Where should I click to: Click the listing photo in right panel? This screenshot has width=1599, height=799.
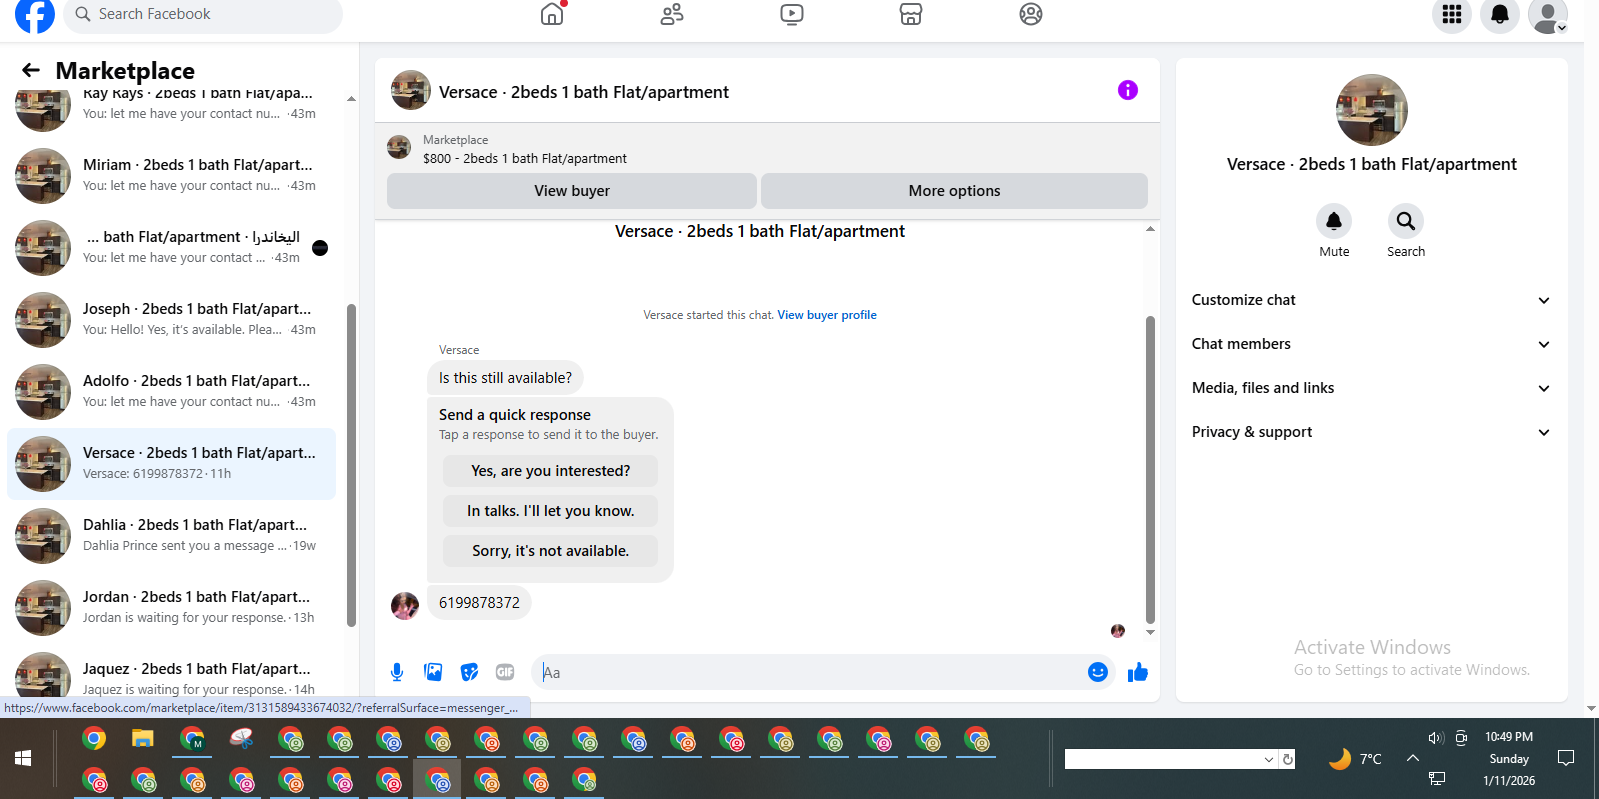[1372, 110]
